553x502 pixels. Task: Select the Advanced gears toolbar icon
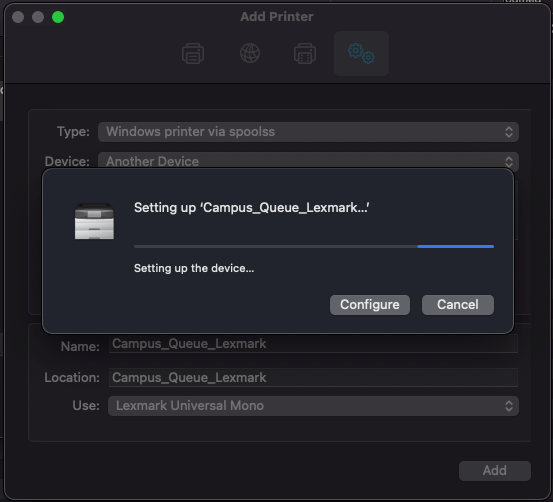[x=361, y=54]
